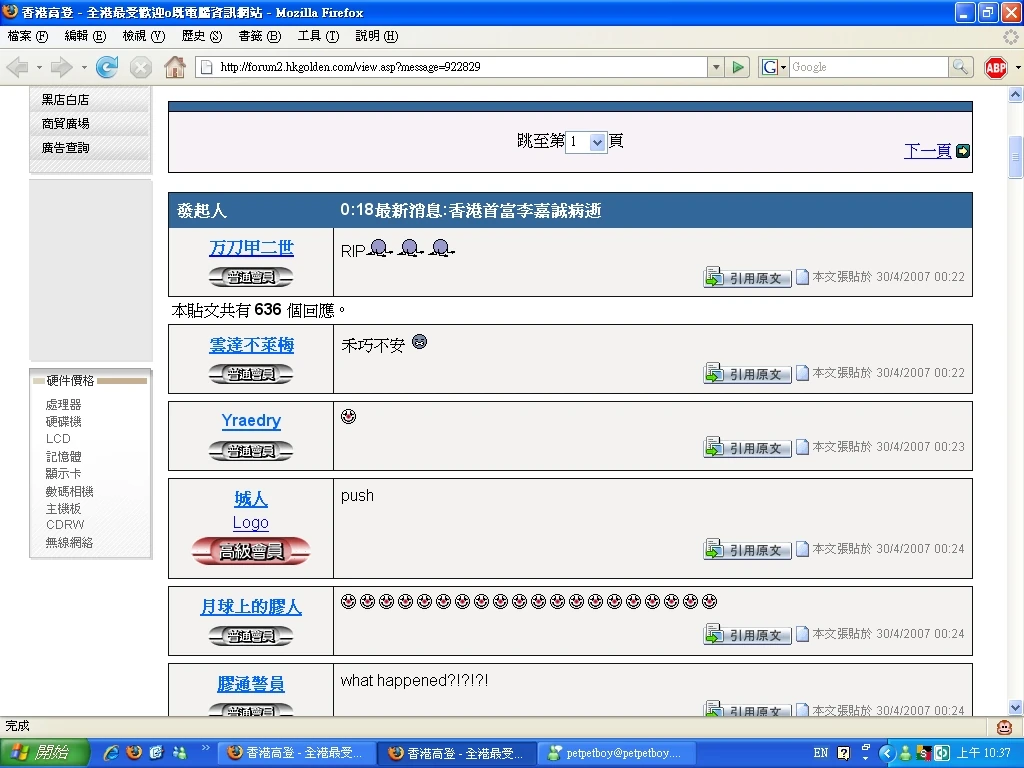Open the page number jump dropdown

[x=597, y=142]
